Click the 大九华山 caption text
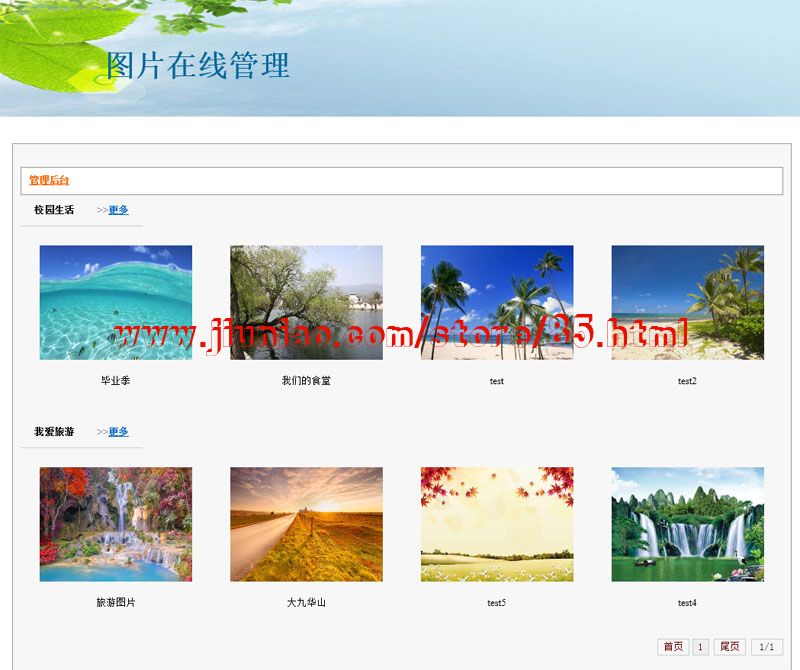The width and height of the screenshot is (800, 670). click(306, 603)
